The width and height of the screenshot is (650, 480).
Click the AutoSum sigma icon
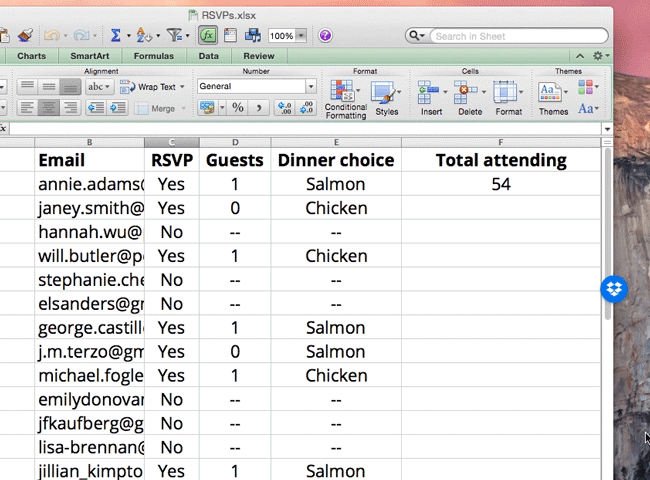point(116,36)
